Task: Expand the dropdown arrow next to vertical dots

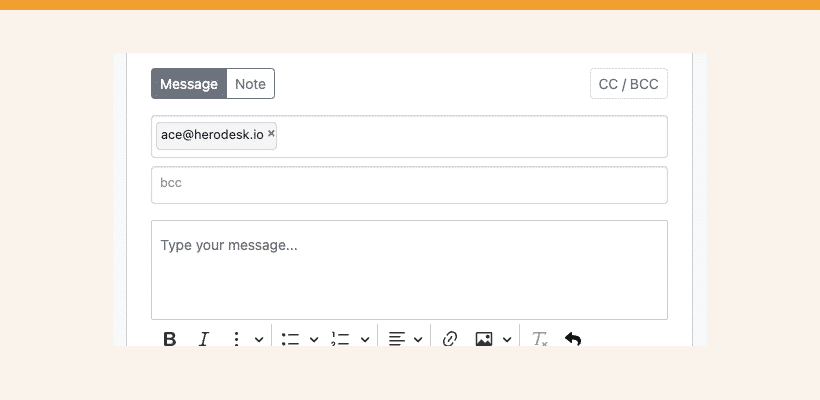Action: pyautogui.click(x=259, y=339)
